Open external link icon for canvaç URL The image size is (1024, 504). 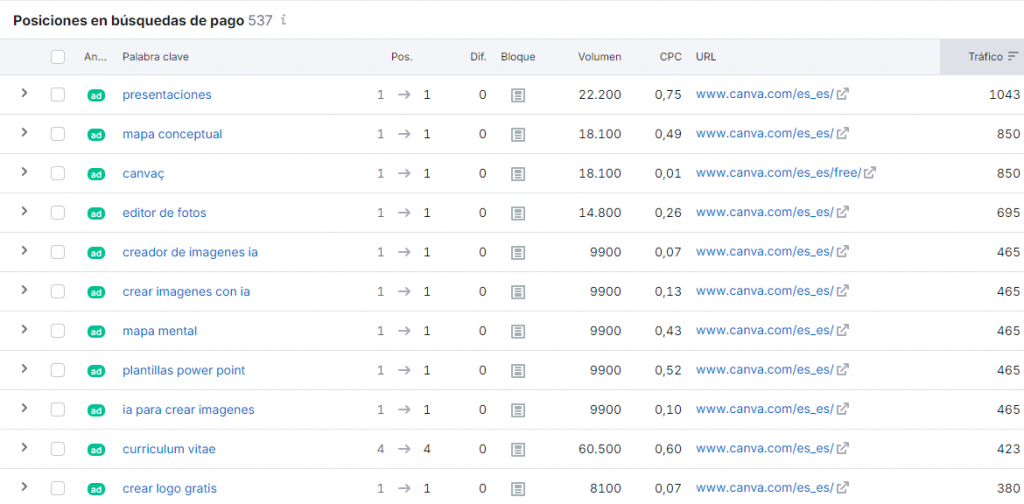tap(870, 173)
